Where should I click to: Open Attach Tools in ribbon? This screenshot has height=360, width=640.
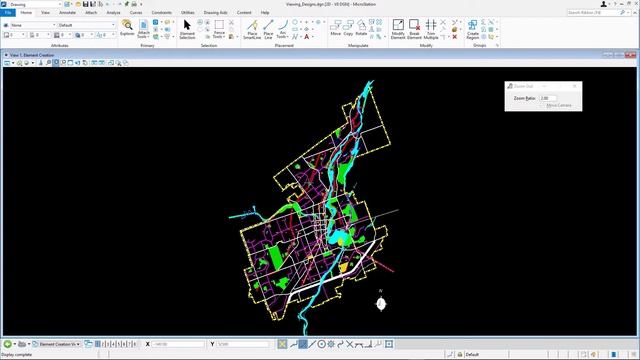pos(143,29)
